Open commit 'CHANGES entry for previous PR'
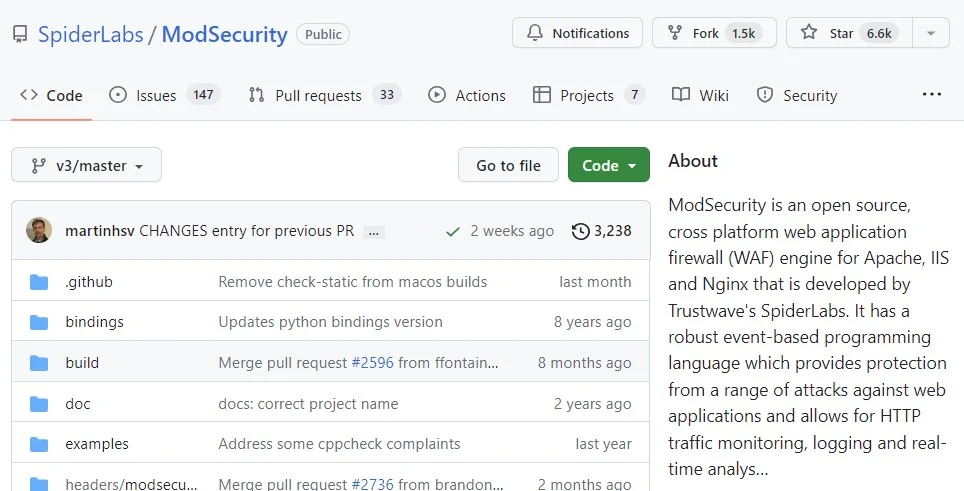This screenshot has height=491, width=964. point(247,231)
